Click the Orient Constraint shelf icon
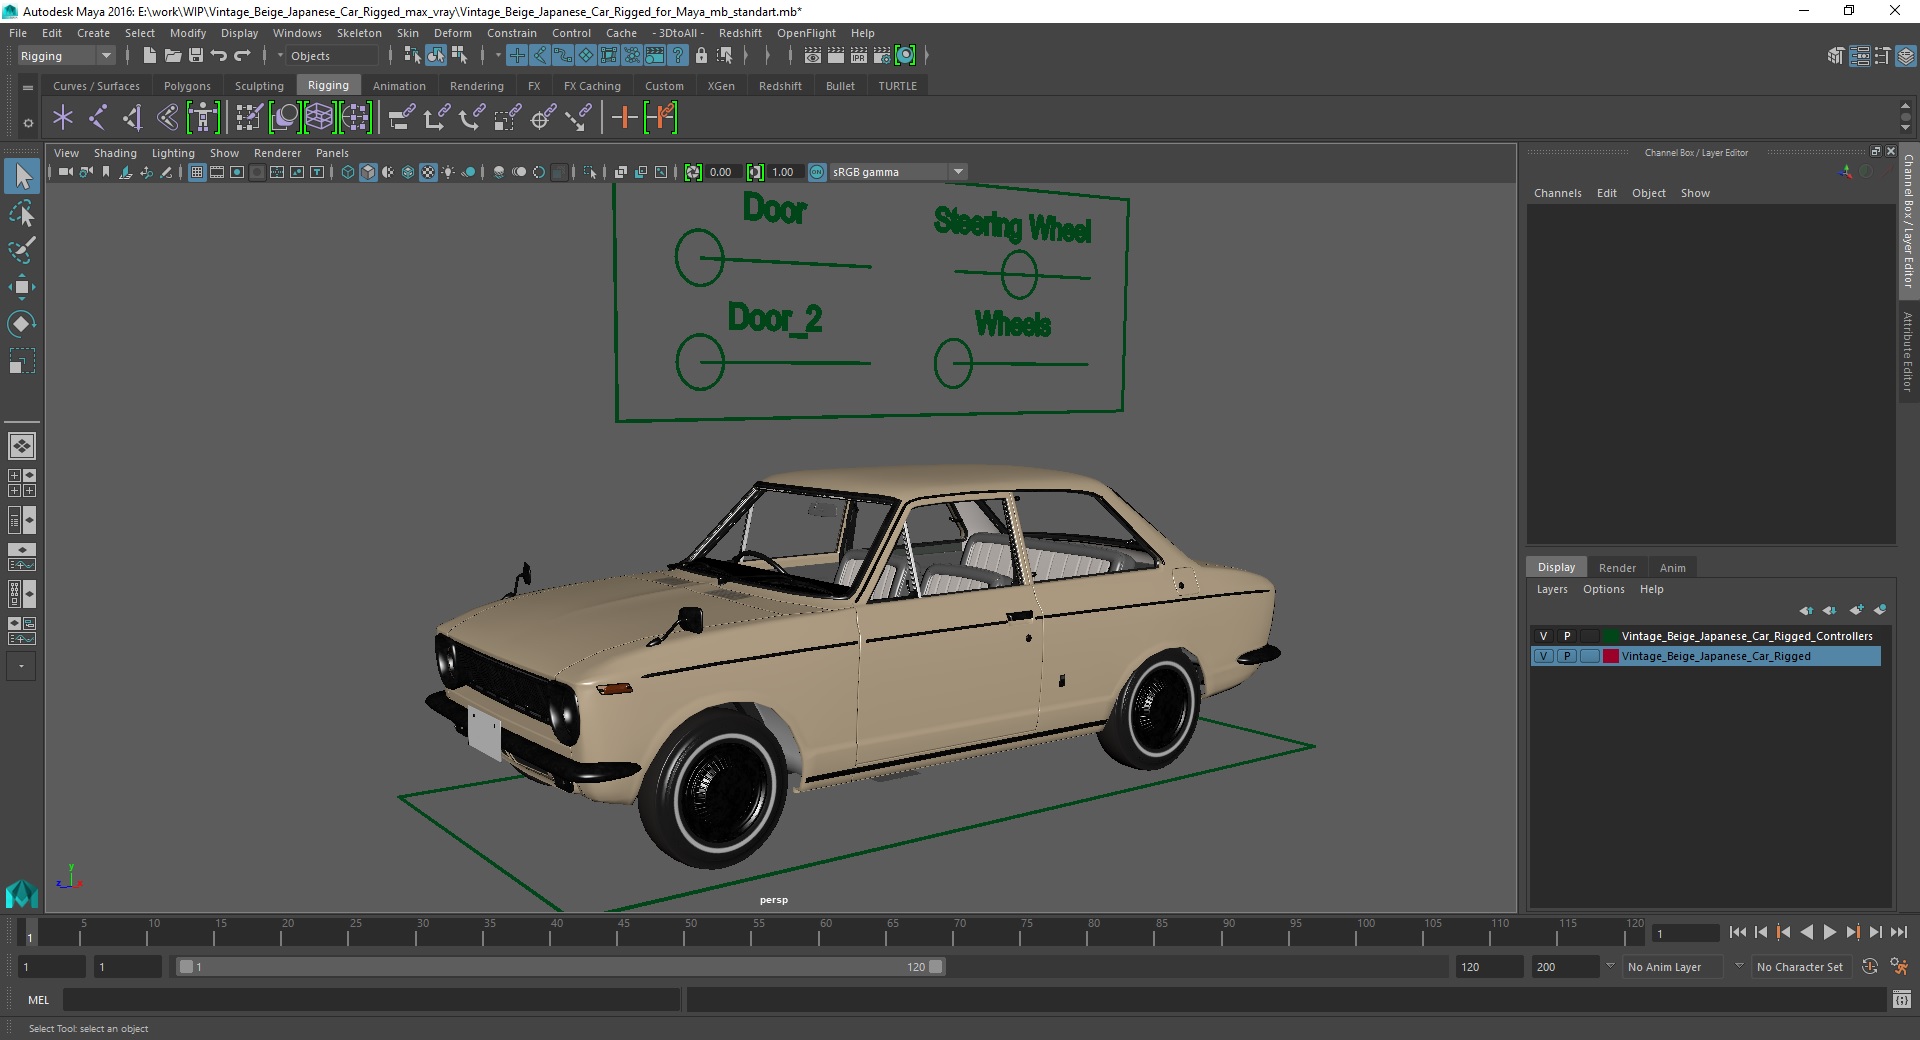 (x=472, y=118)
